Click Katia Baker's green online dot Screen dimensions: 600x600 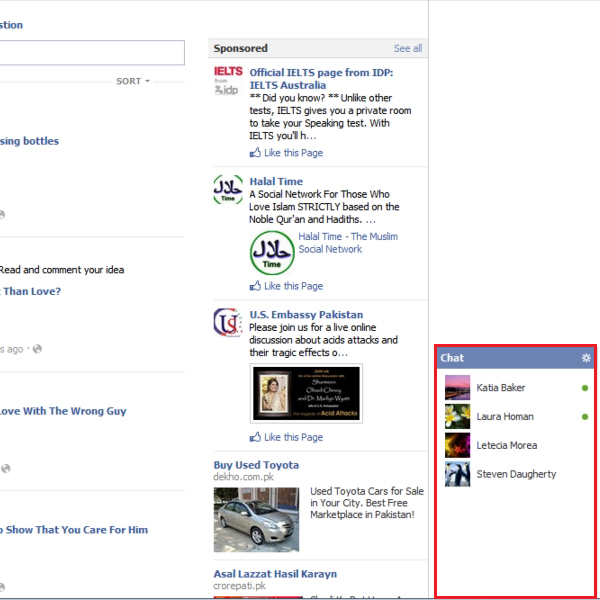coord(585,388)
